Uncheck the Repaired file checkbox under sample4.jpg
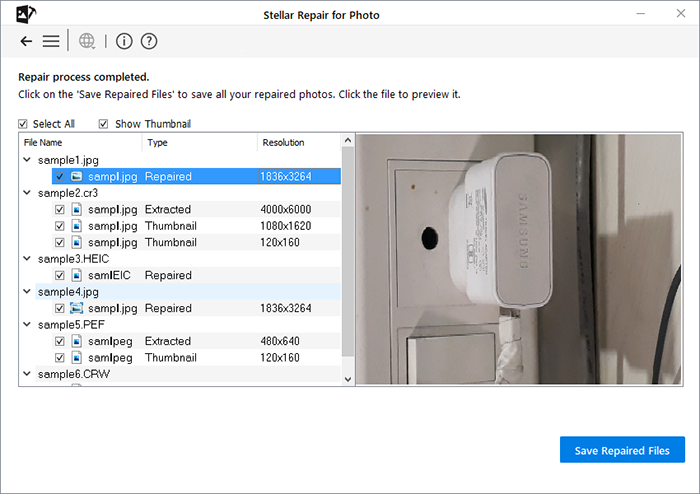 (x=59, y=308)
